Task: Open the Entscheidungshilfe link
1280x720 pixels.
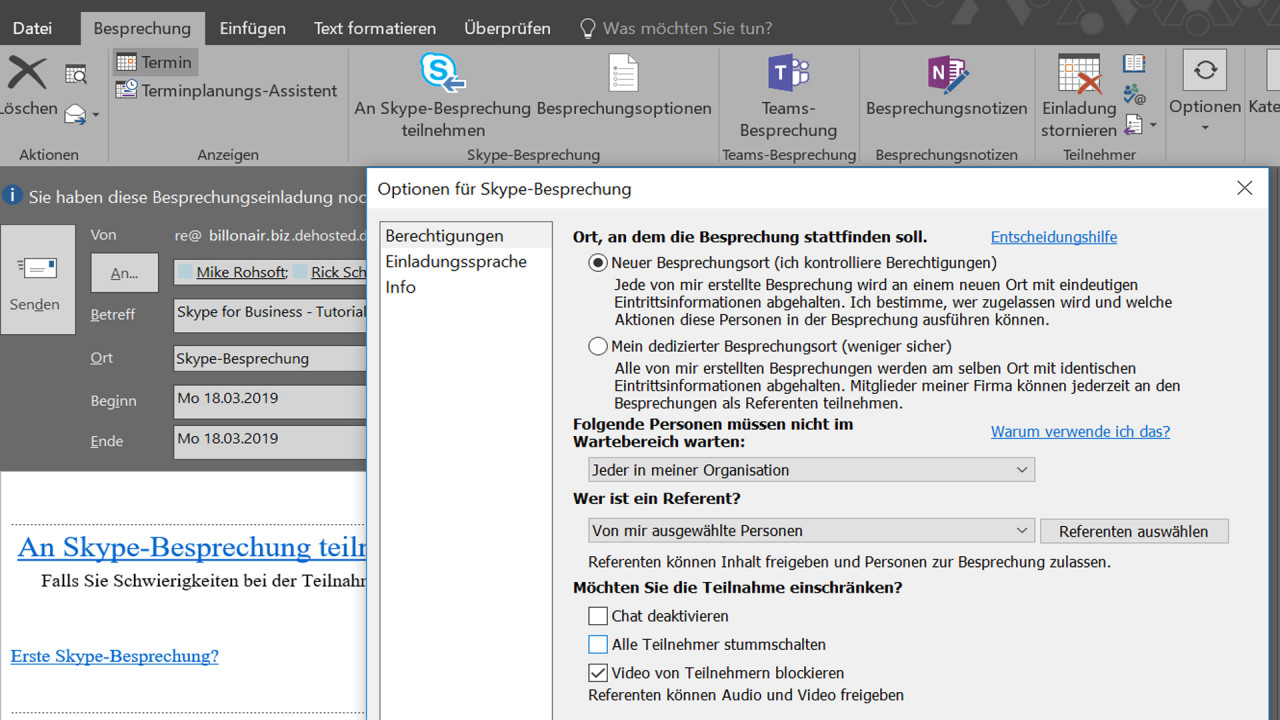Action: tap(1053, 237)
